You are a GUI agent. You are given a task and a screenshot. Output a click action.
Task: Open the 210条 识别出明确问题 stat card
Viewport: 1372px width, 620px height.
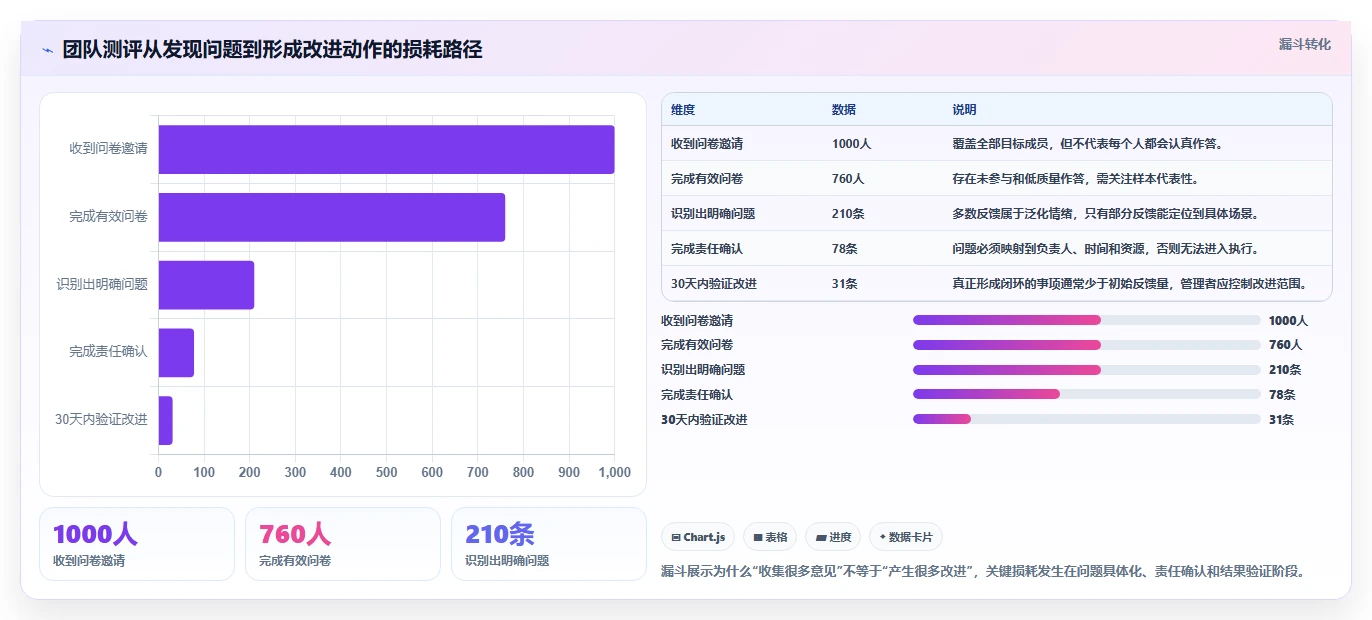(x=549, y=544)
